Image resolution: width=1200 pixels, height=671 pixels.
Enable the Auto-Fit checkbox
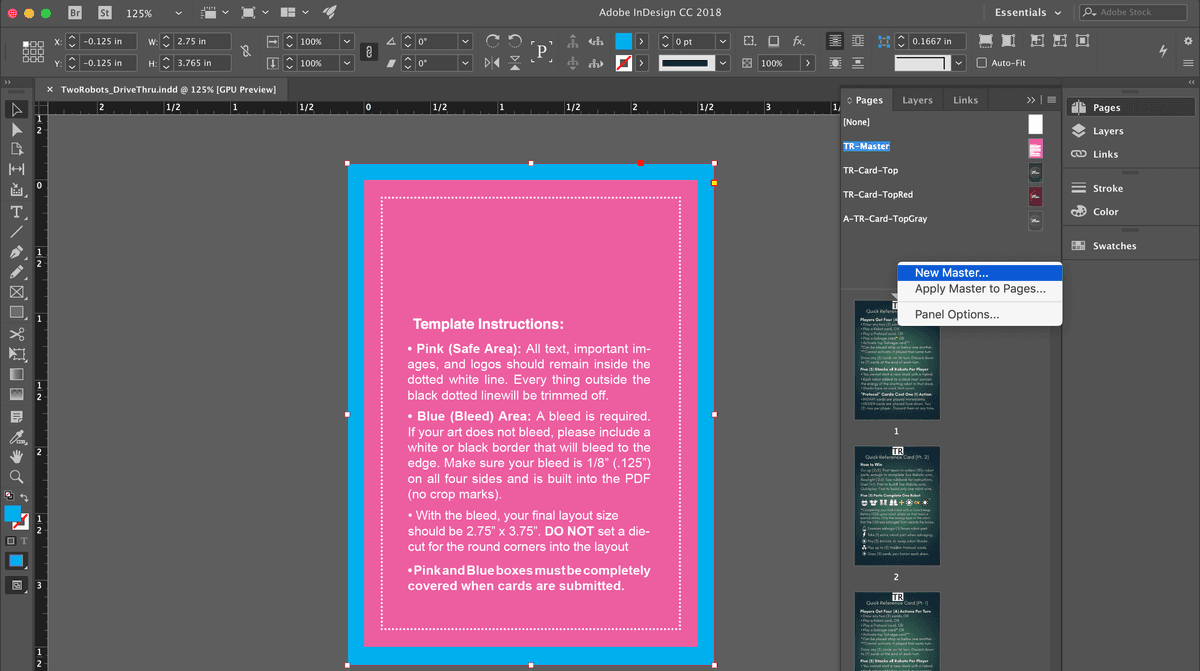pos(982,63)
